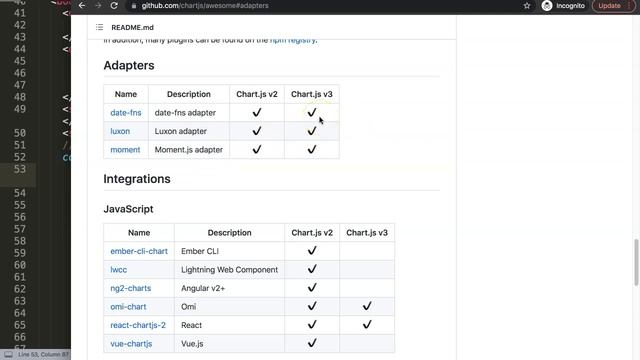640x360 pixels.
Task: Click the 'Omi' description cell
Action: [x=229, y=307]
